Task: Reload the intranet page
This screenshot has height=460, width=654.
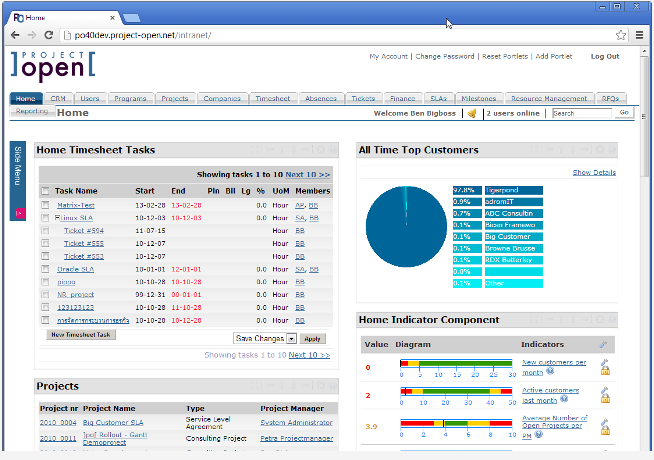Action: (x=48, y=35)
